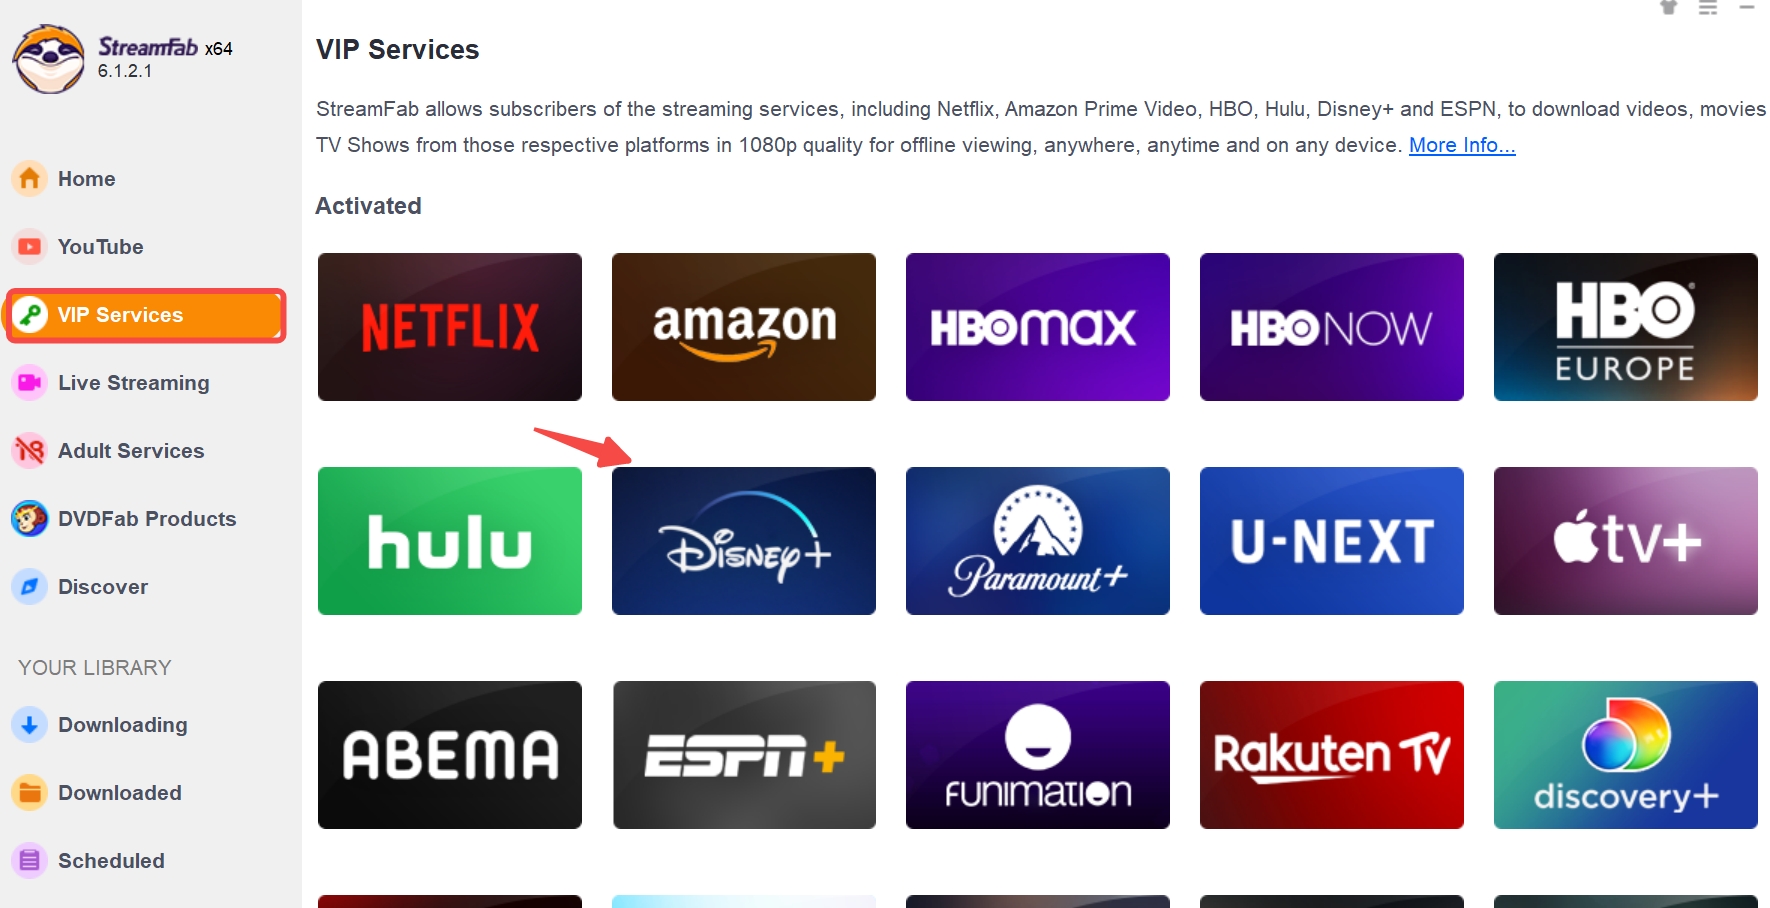Click the StreamFab sloth logo
Viewport: 1770px width, 908px height.
(x=48, y=59)
